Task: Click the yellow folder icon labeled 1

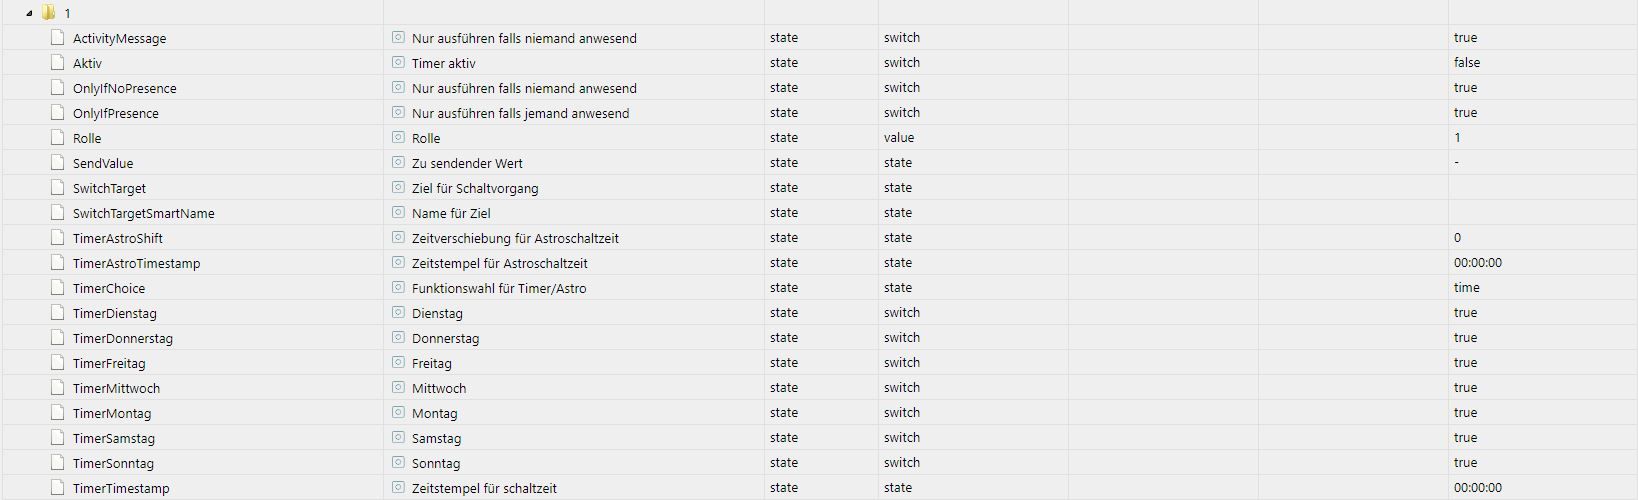Action: (48, 13)
